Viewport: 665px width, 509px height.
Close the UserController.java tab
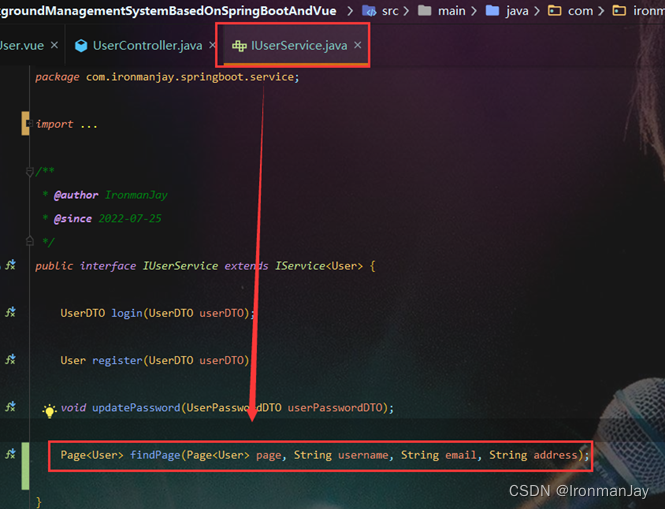tap(212, 45)
